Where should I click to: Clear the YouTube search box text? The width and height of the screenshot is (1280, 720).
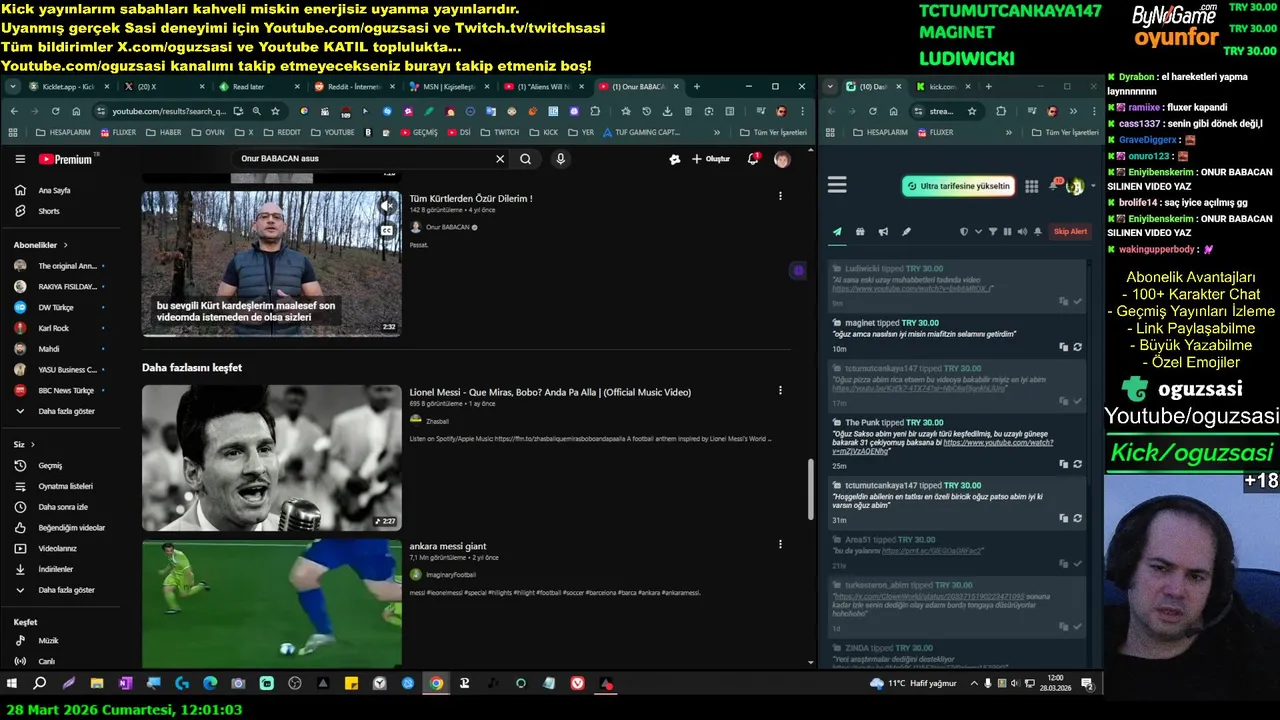coord(500,158)
